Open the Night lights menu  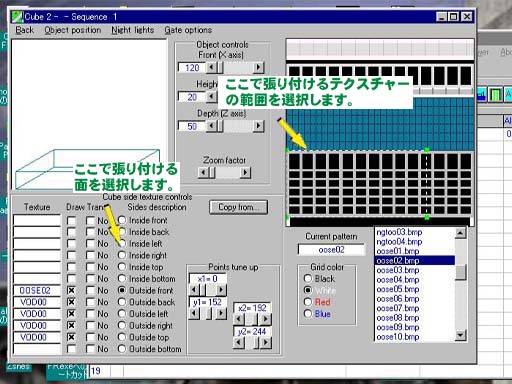point(133,30)
